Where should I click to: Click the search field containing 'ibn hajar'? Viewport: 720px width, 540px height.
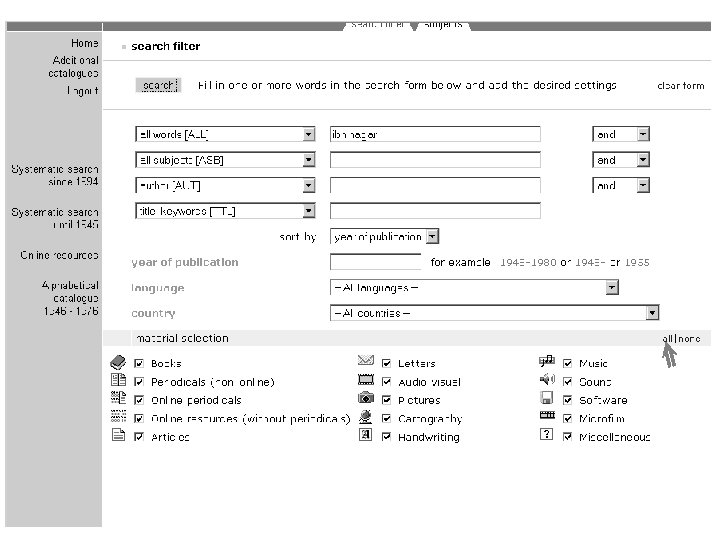click(435, 135)
